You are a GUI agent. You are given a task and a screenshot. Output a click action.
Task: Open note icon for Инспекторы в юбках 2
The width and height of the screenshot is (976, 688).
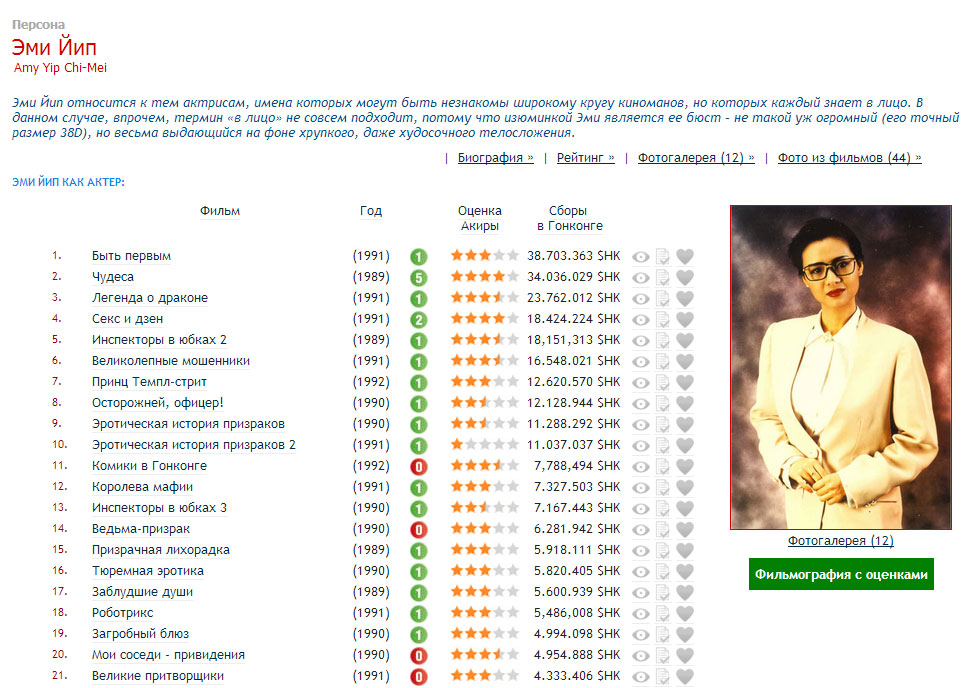pos(663,340)
